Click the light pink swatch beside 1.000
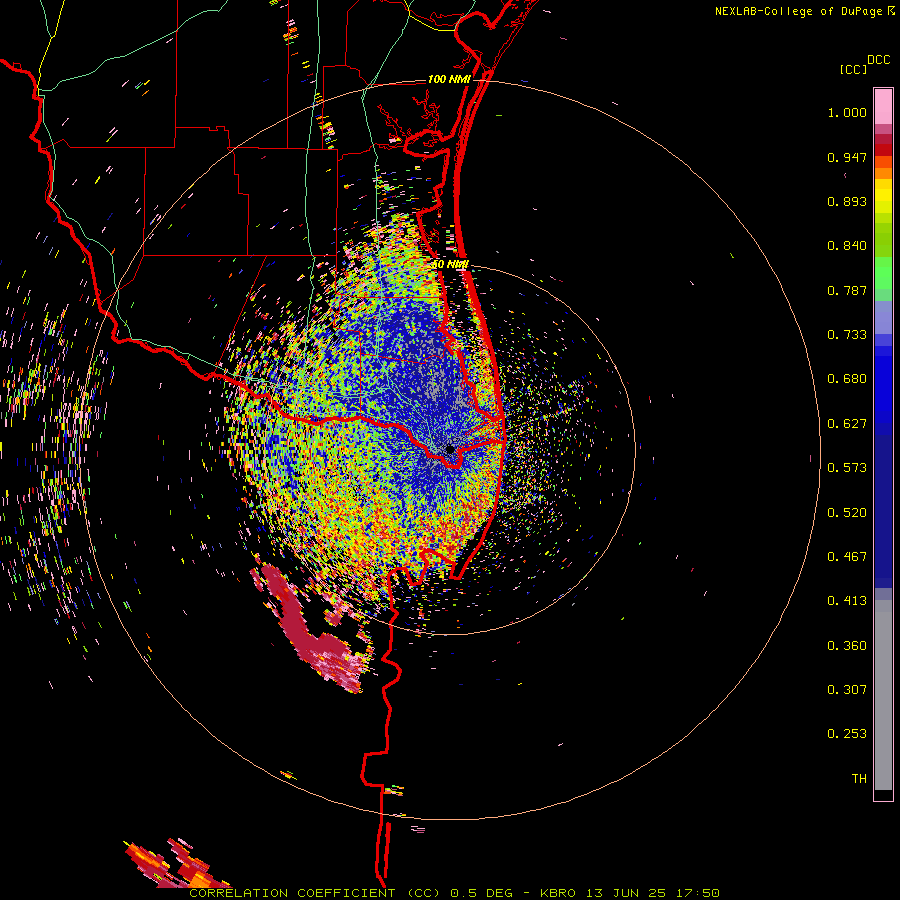 click(x=883, y=107)
